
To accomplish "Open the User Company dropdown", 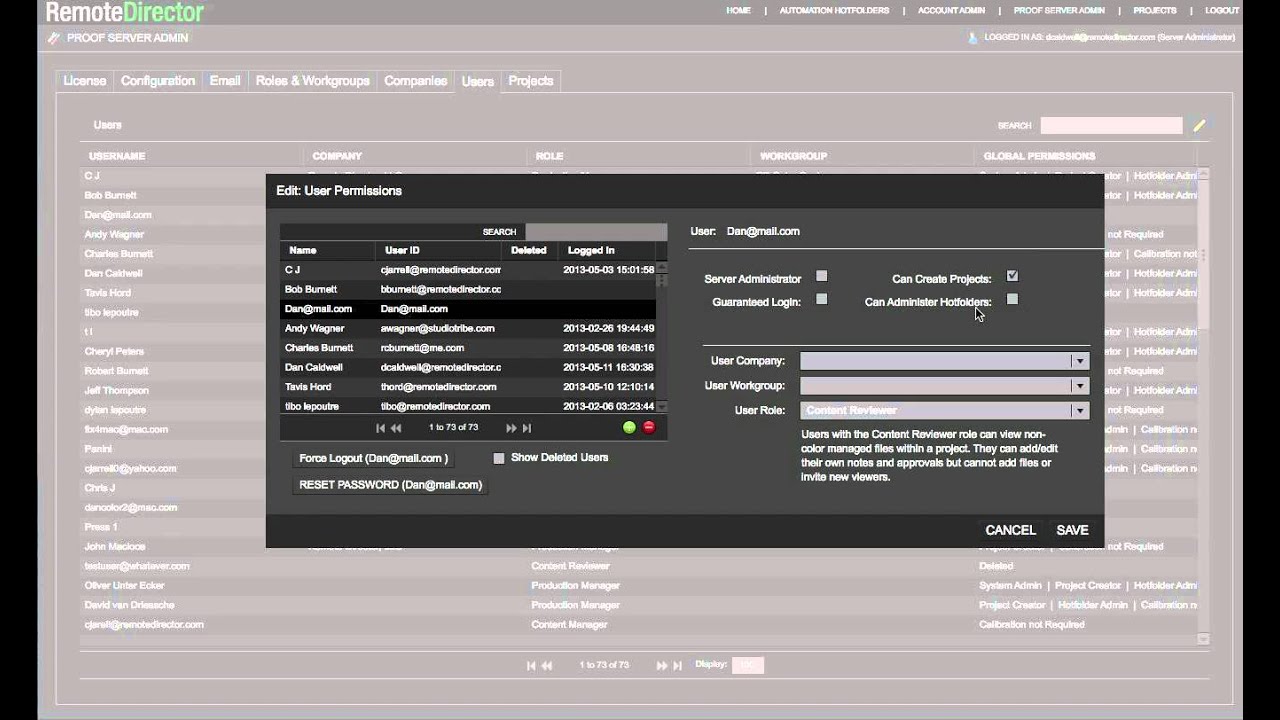I will click(944, 361).
